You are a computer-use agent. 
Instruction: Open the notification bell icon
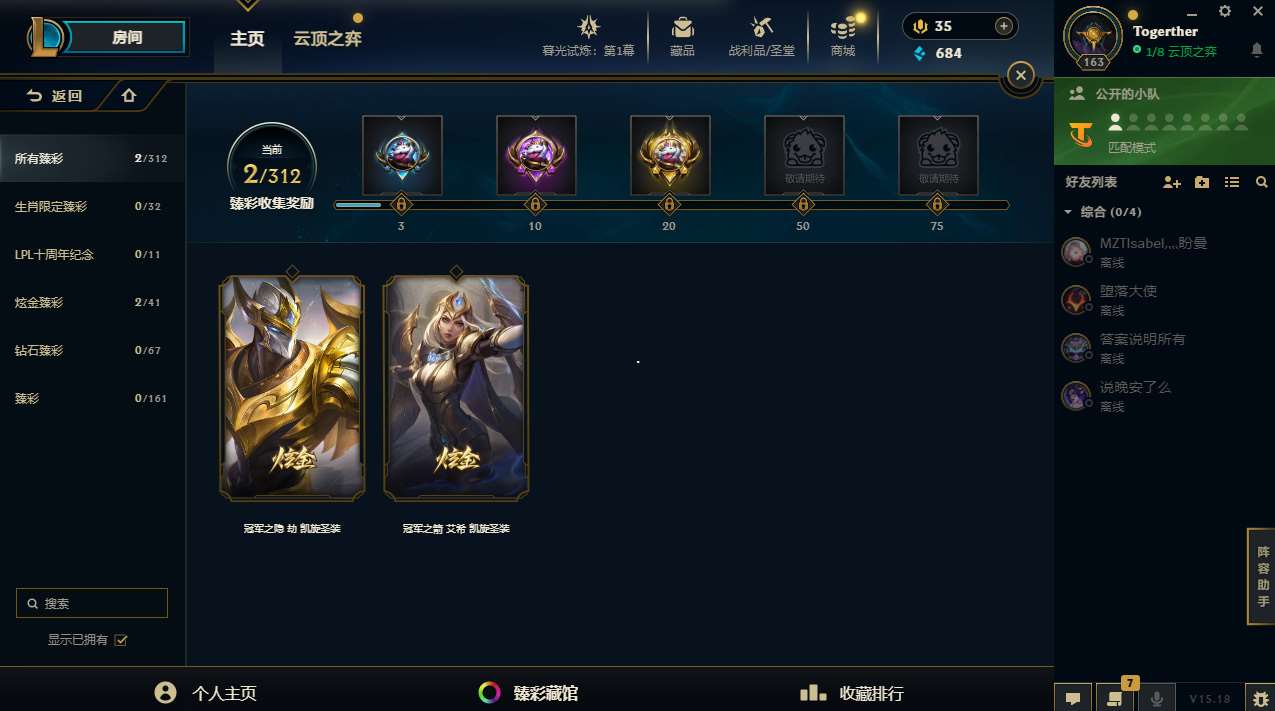pyautogui.click(x=1257, y=50)
